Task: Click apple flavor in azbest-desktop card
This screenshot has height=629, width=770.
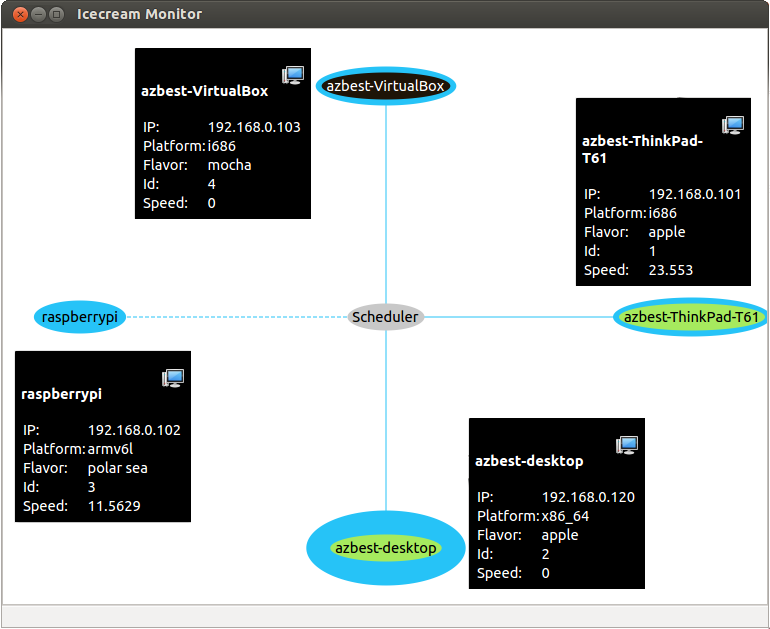Action: [559, 535]
